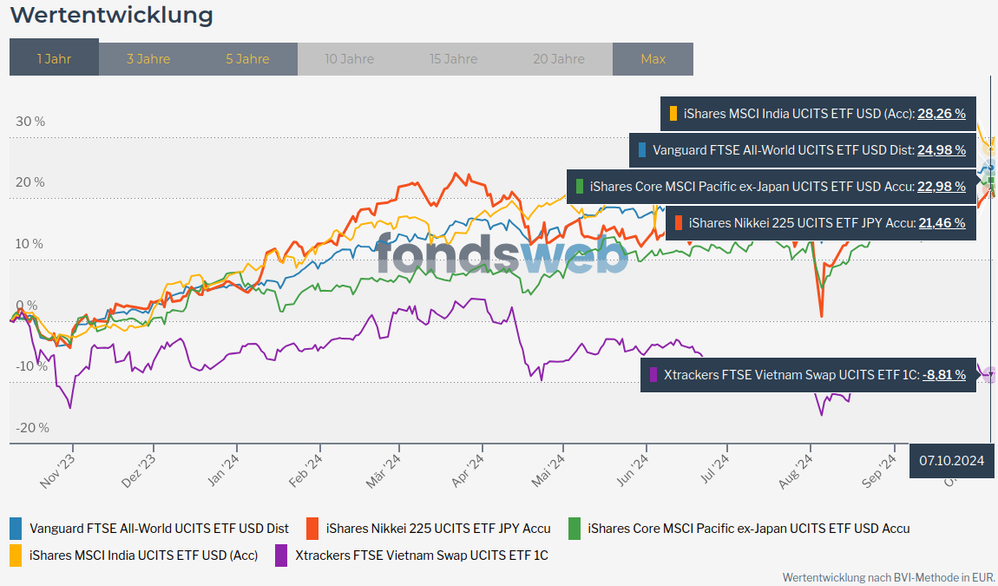Toggle iShares Core MSCI Pacific legend entry
This screenshot has height=586, width=998.
748,528
